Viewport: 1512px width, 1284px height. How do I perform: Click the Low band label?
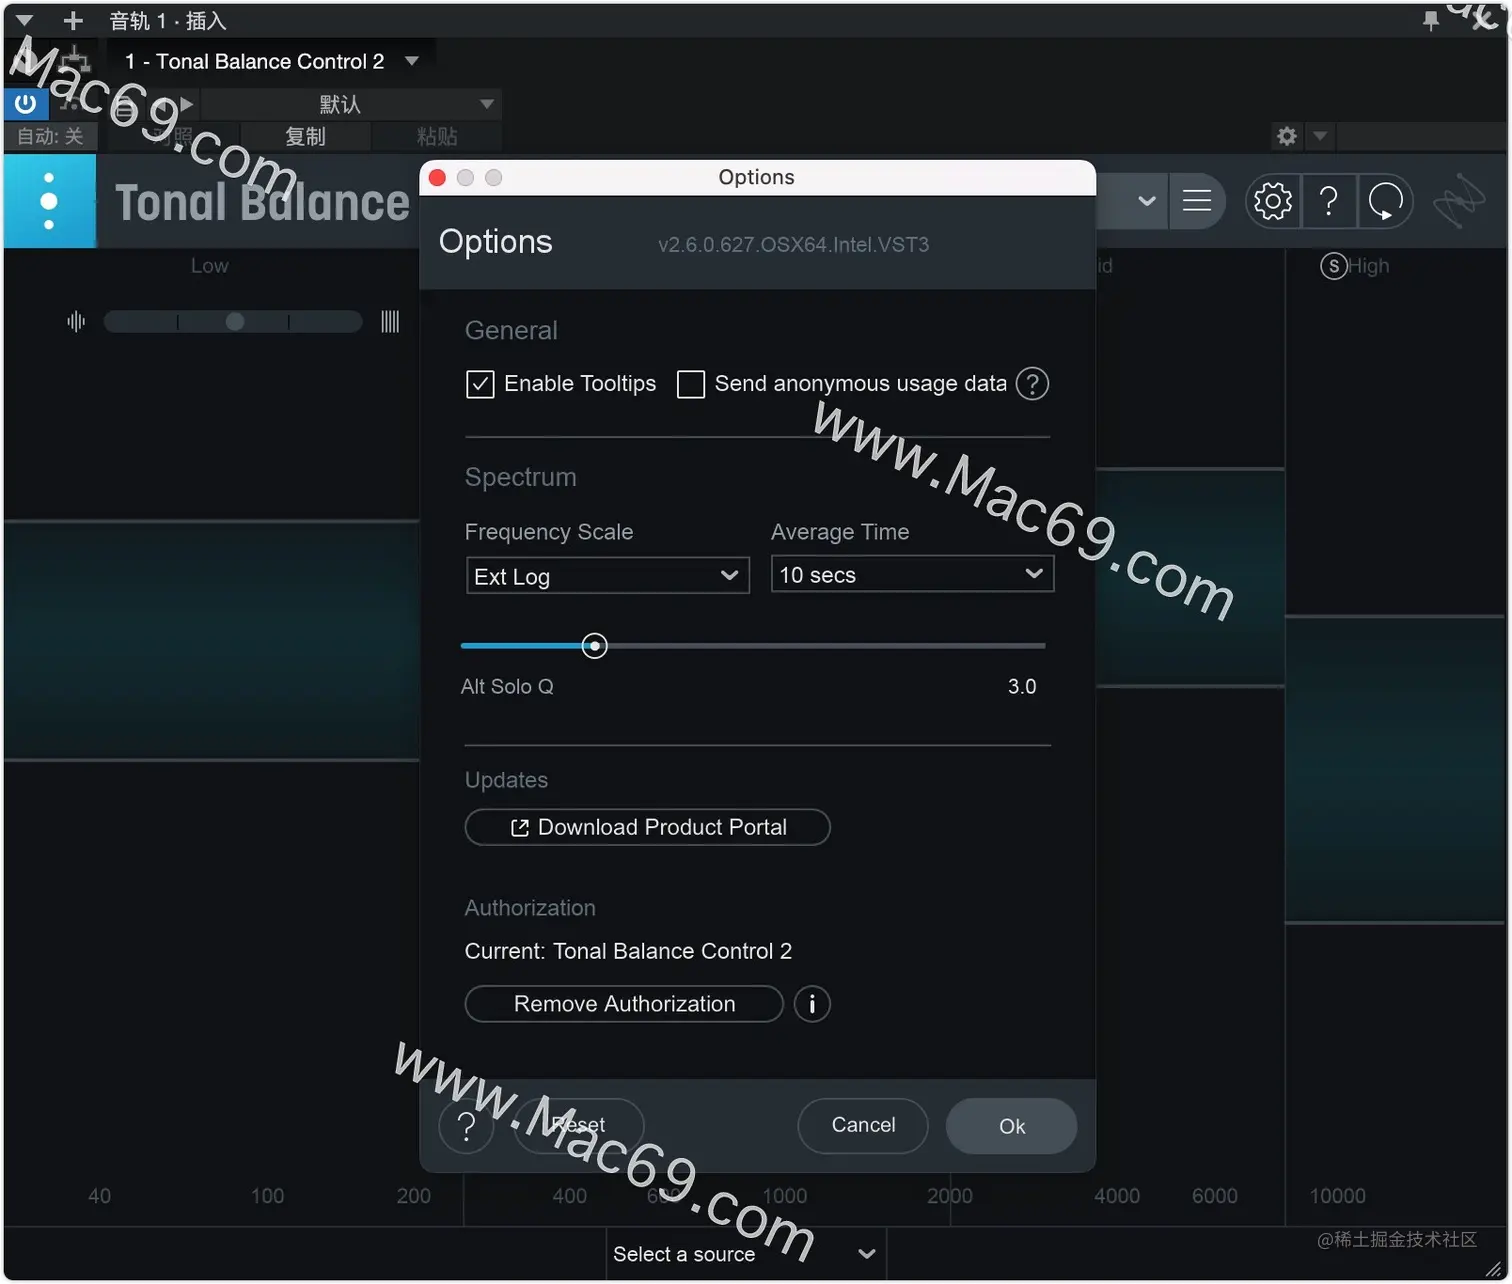click(210, 266)
